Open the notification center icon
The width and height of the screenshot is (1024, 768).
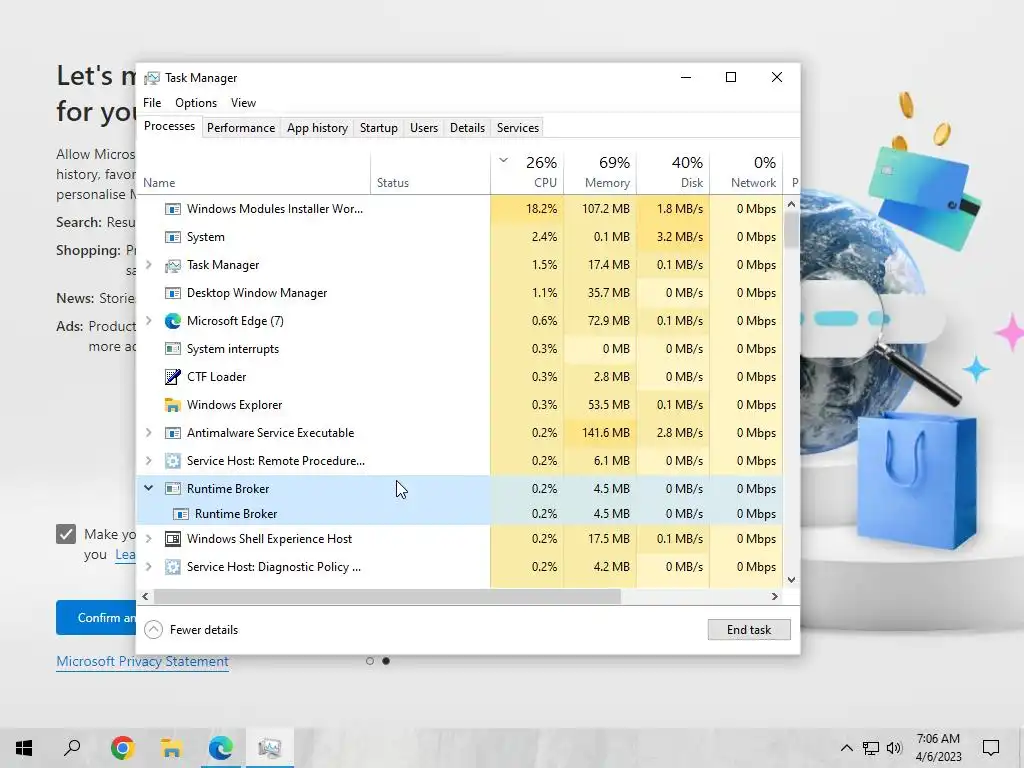pos(991,748)
